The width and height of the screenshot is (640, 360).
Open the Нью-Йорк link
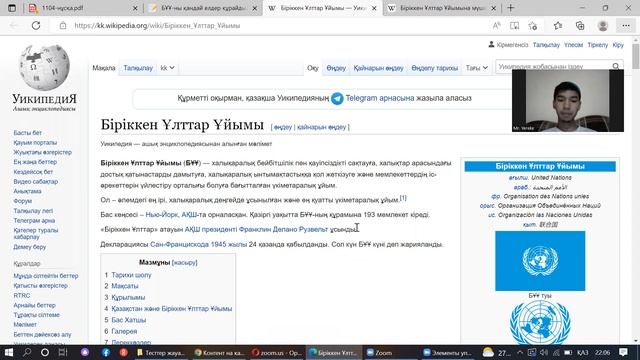coord(161,214)
